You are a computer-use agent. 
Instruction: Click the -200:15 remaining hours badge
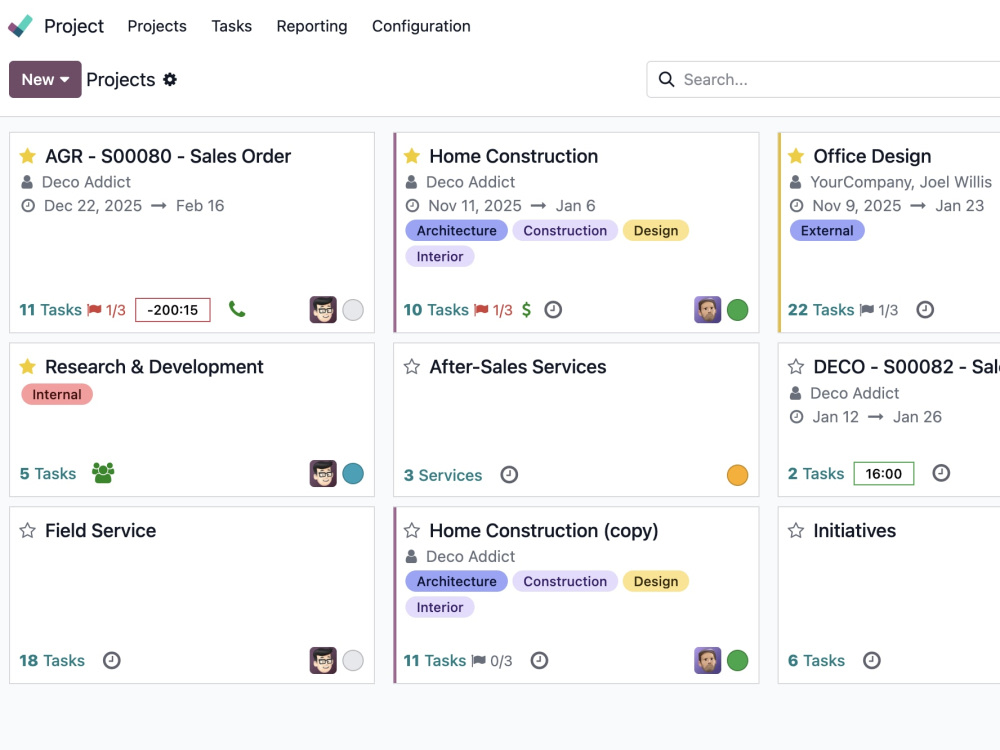[x=173, y=310]
